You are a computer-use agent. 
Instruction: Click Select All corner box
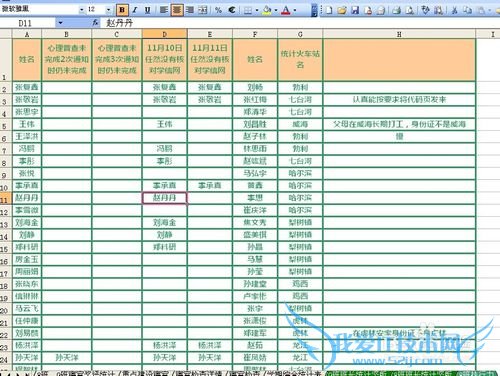click(6, 34)
